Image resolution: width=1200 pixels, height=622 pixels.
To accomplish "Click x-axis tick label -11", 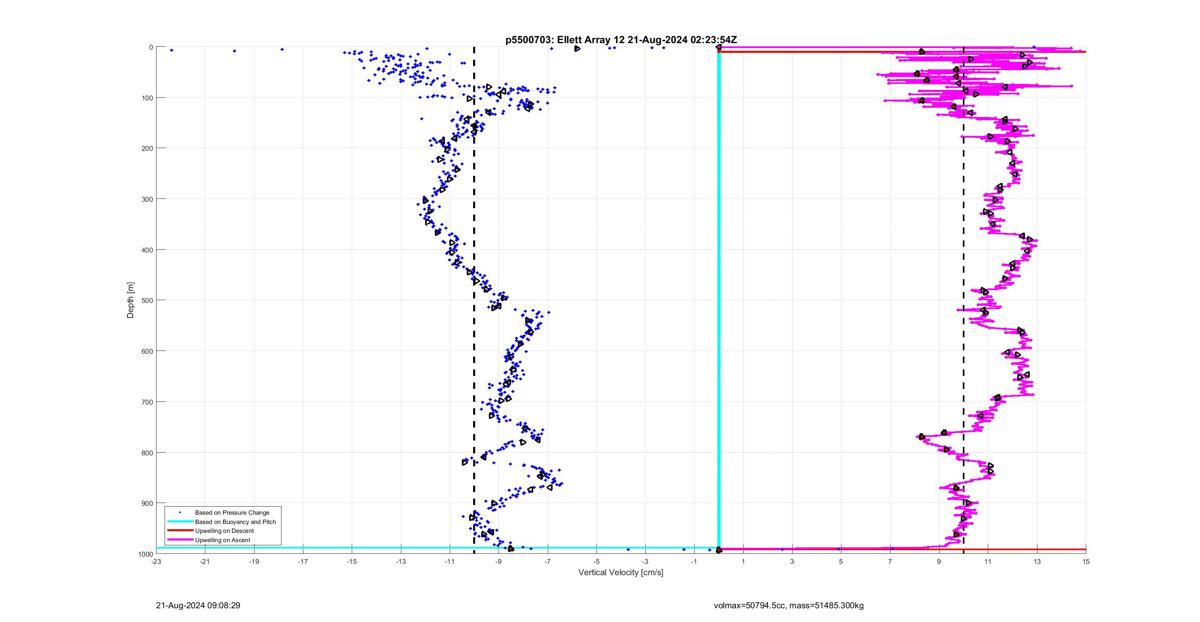I will (450, 561).
